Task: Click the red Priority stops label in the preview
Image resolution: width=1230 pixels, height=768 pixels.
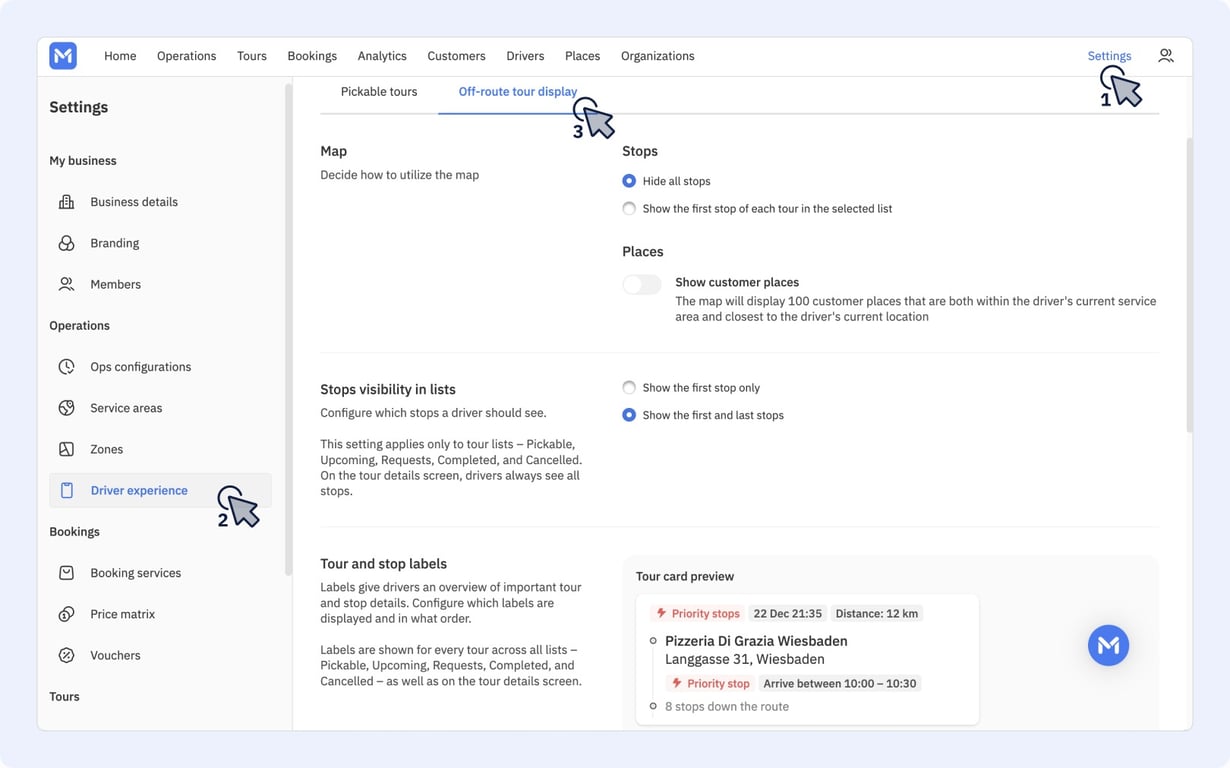Action: [x=697, y=614]
